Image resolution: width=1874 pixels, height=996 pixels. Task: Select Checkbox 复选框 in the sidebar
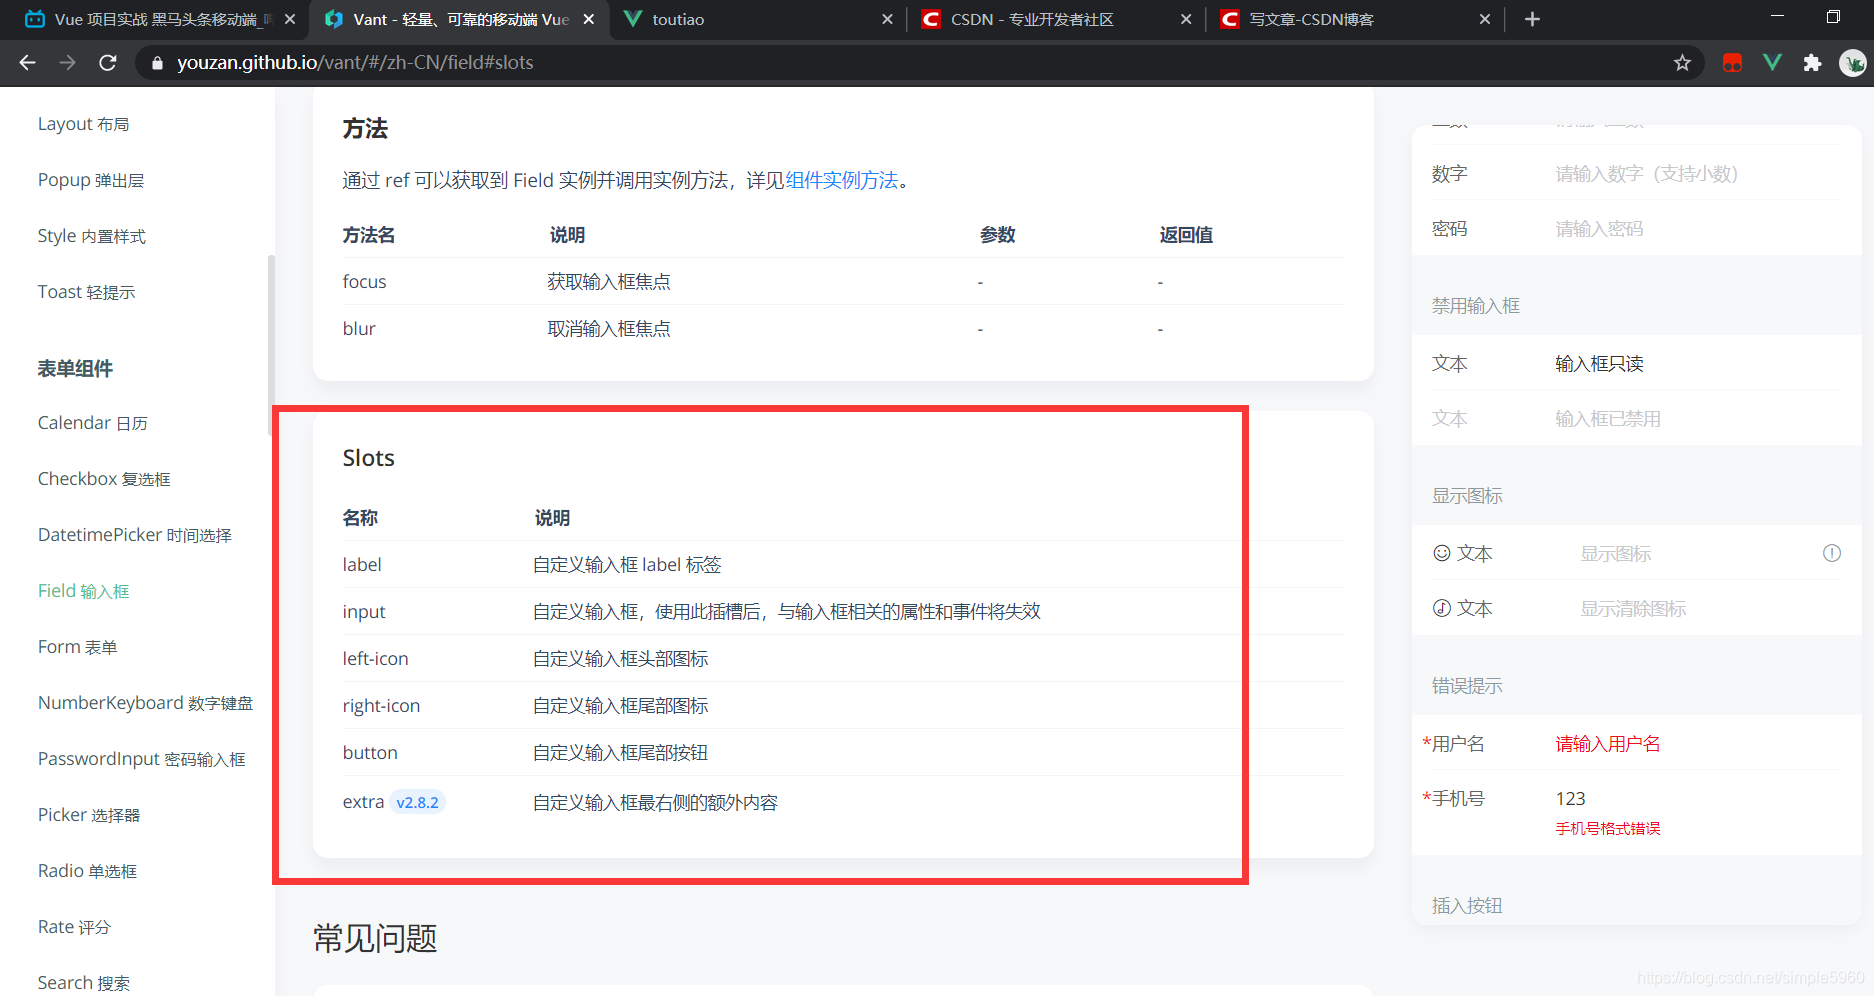(x=103, y=478)
